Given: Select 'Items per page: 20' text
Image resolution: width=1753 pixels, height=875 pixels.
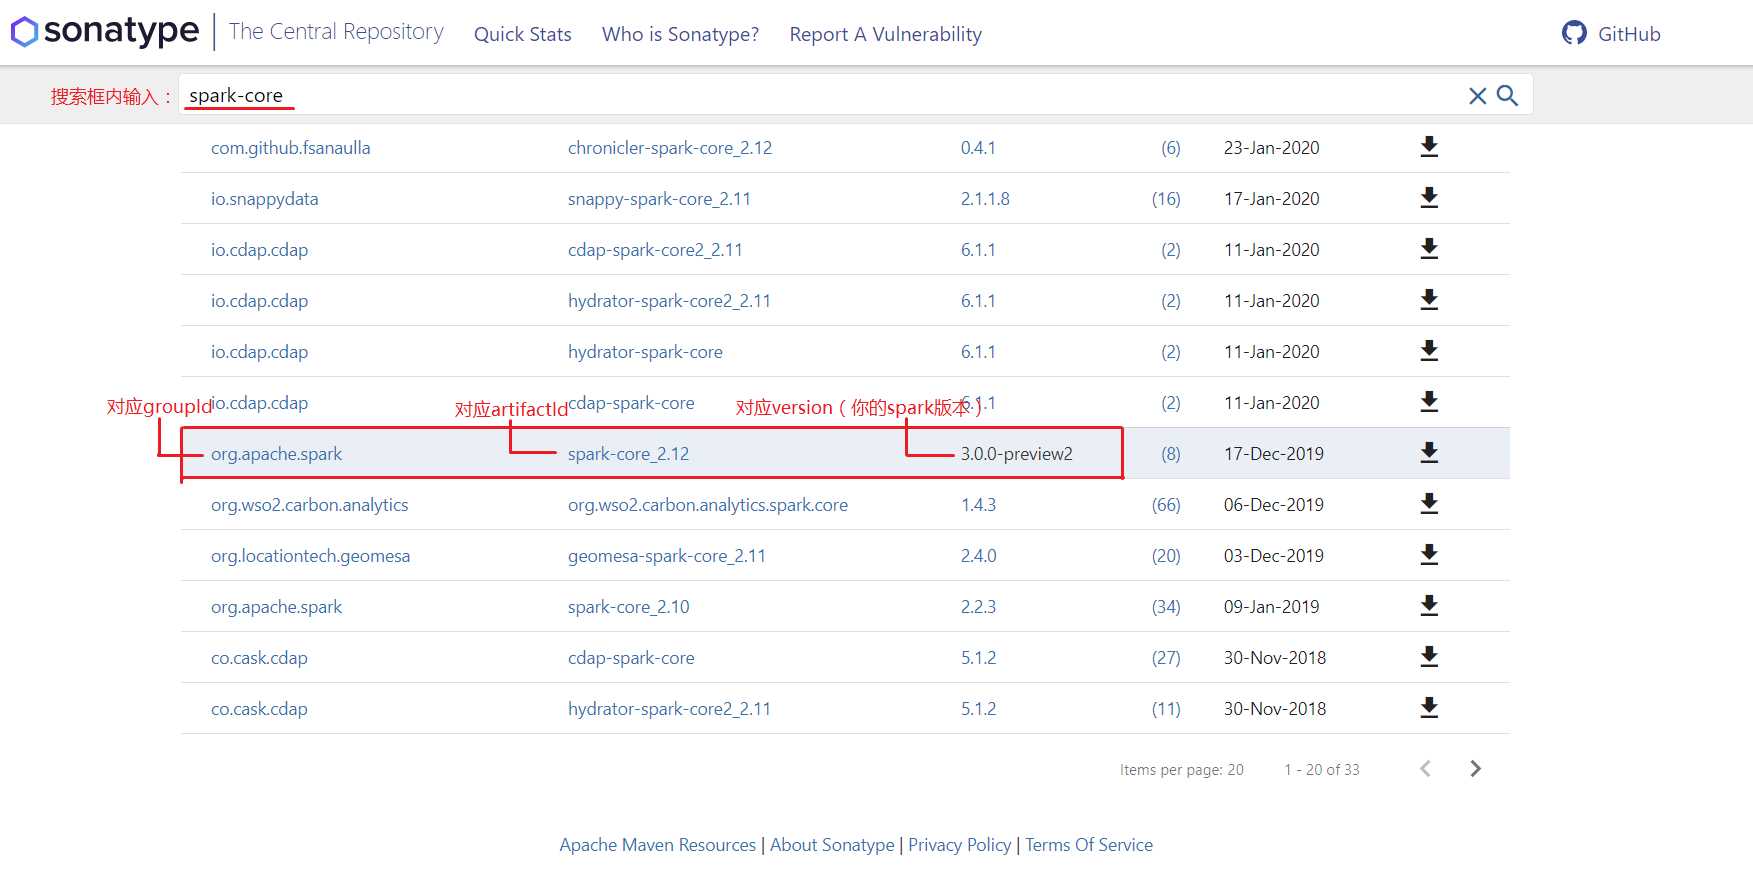Looking at the screenshot, I should point(1181,769).
